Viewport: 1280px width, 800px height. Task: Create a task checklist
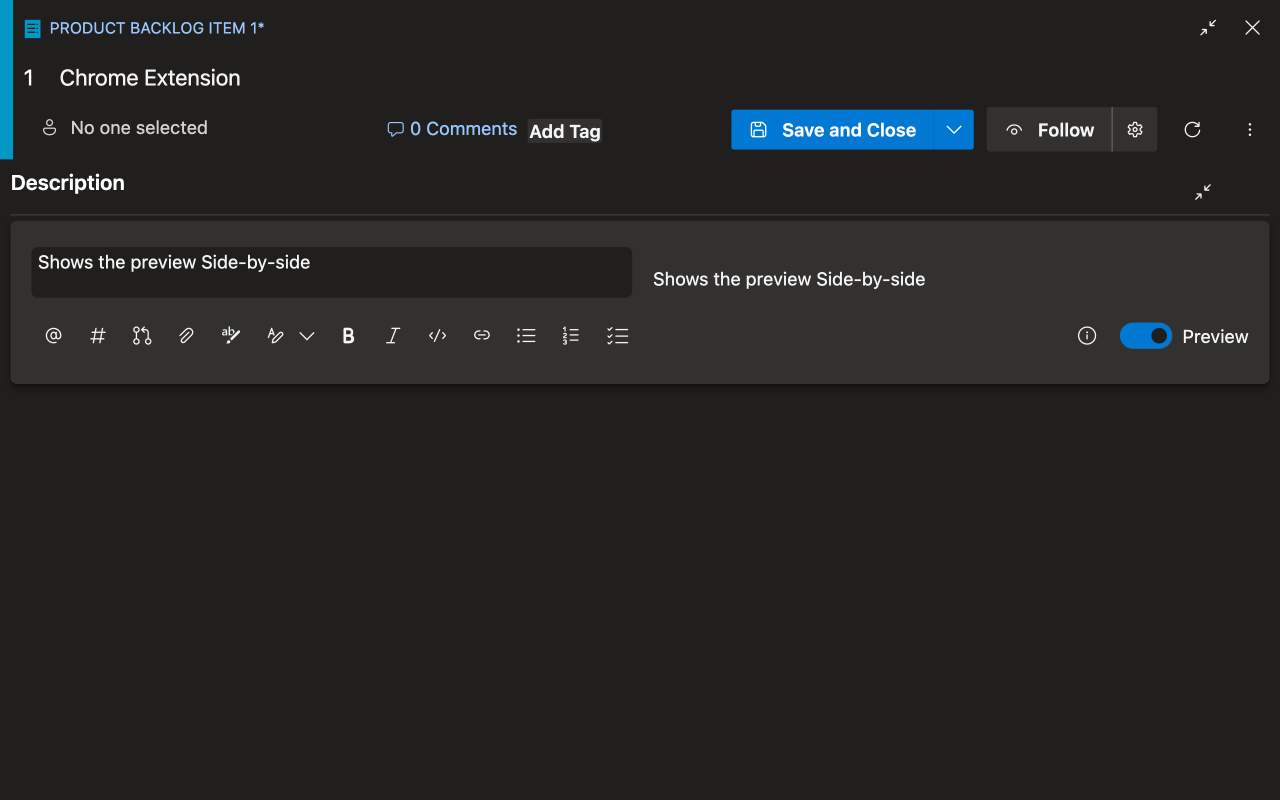[x=617, y=336]
